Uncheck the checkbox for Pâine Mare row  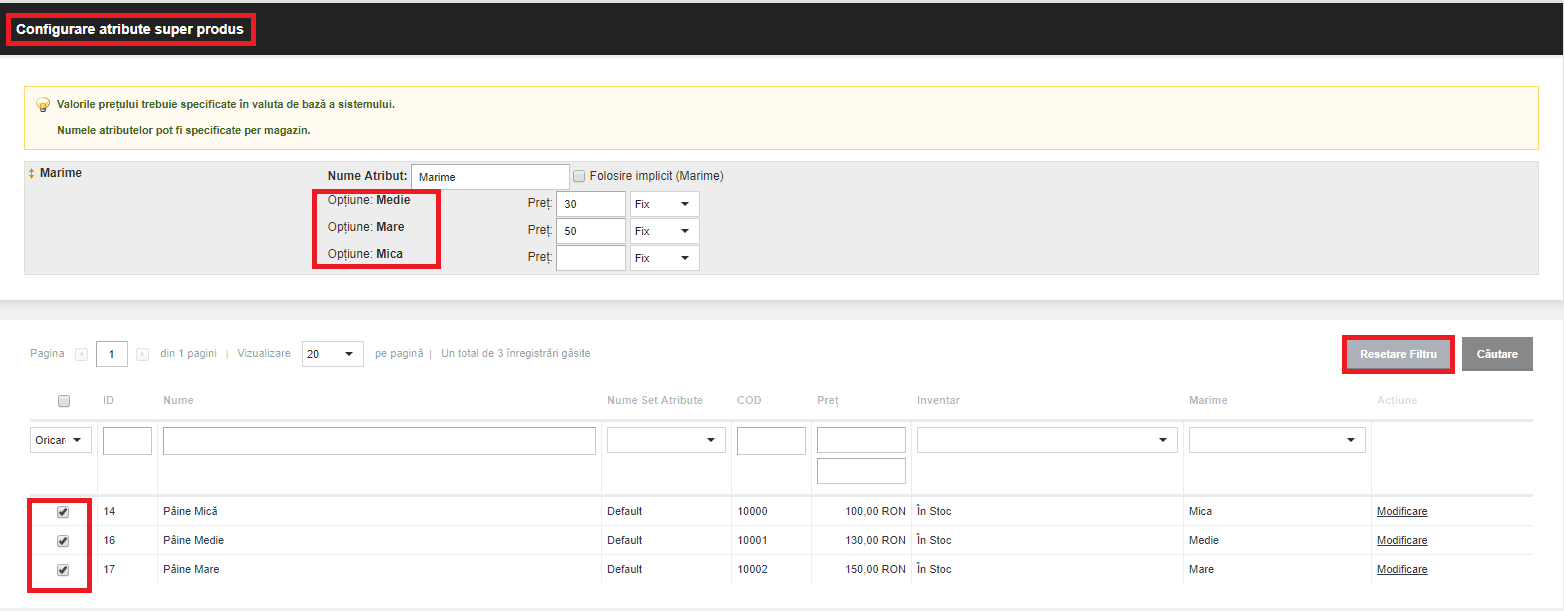pyautogui.click(x=63, y=570)
